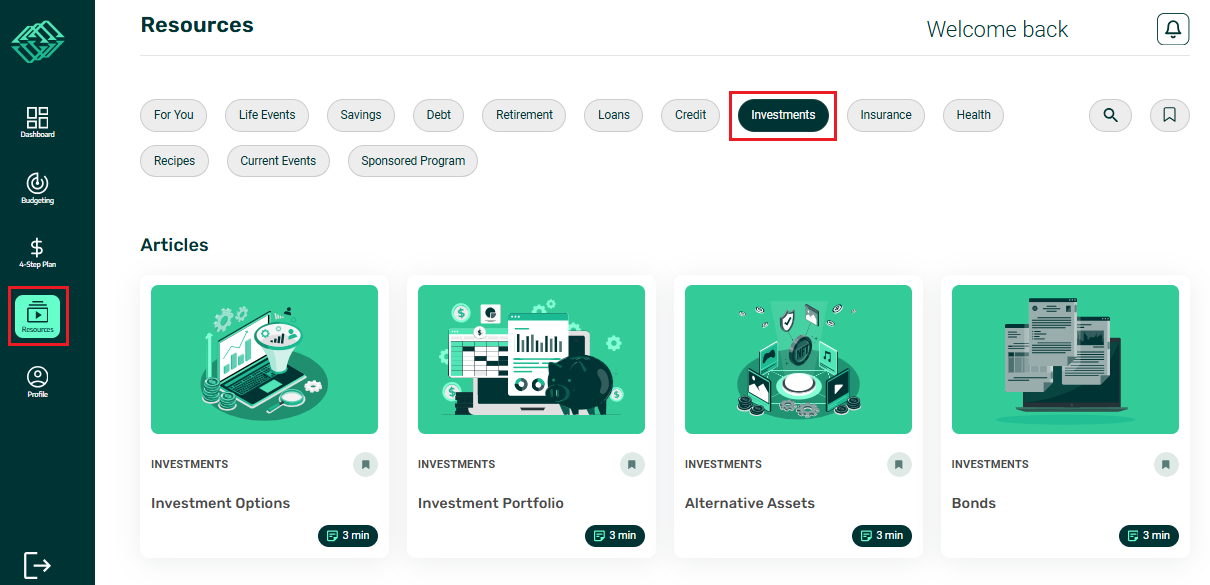Toggle bookmark on Investment Portfolio article
Viewport: 1210px width, 585px height.
click(632, 464)
